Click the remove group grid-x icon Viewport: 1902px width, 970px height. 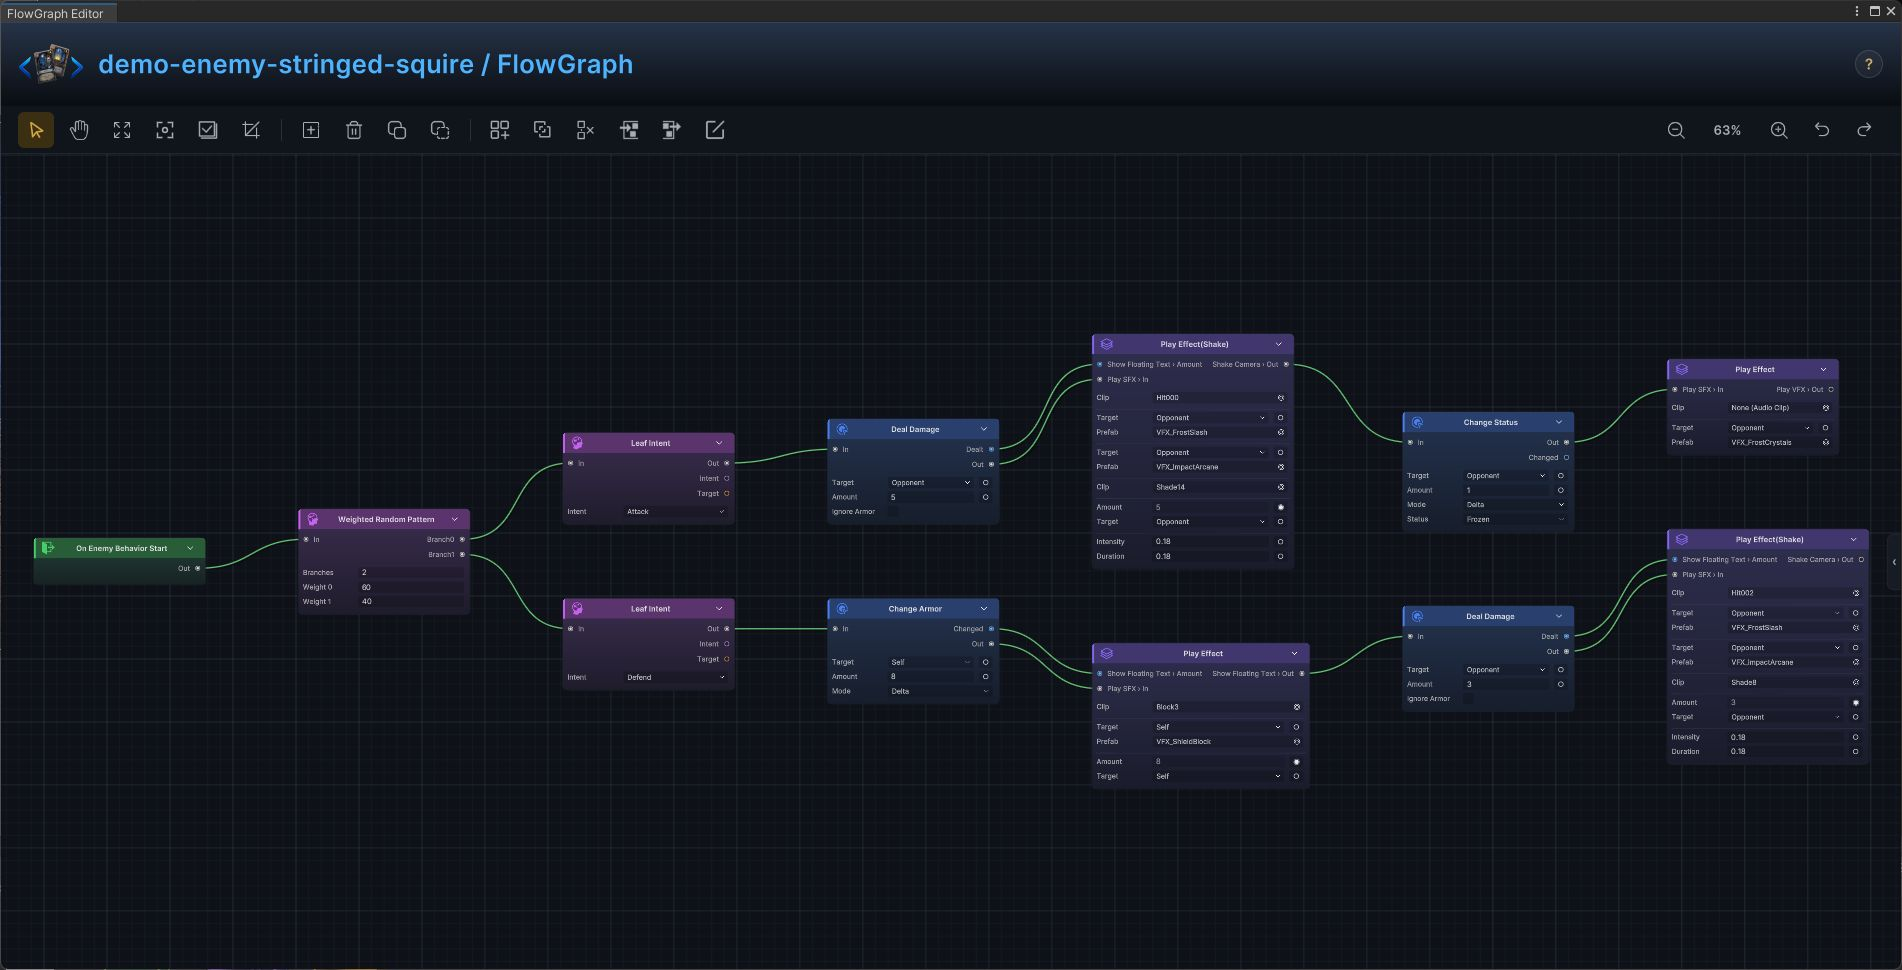point(585,130)
